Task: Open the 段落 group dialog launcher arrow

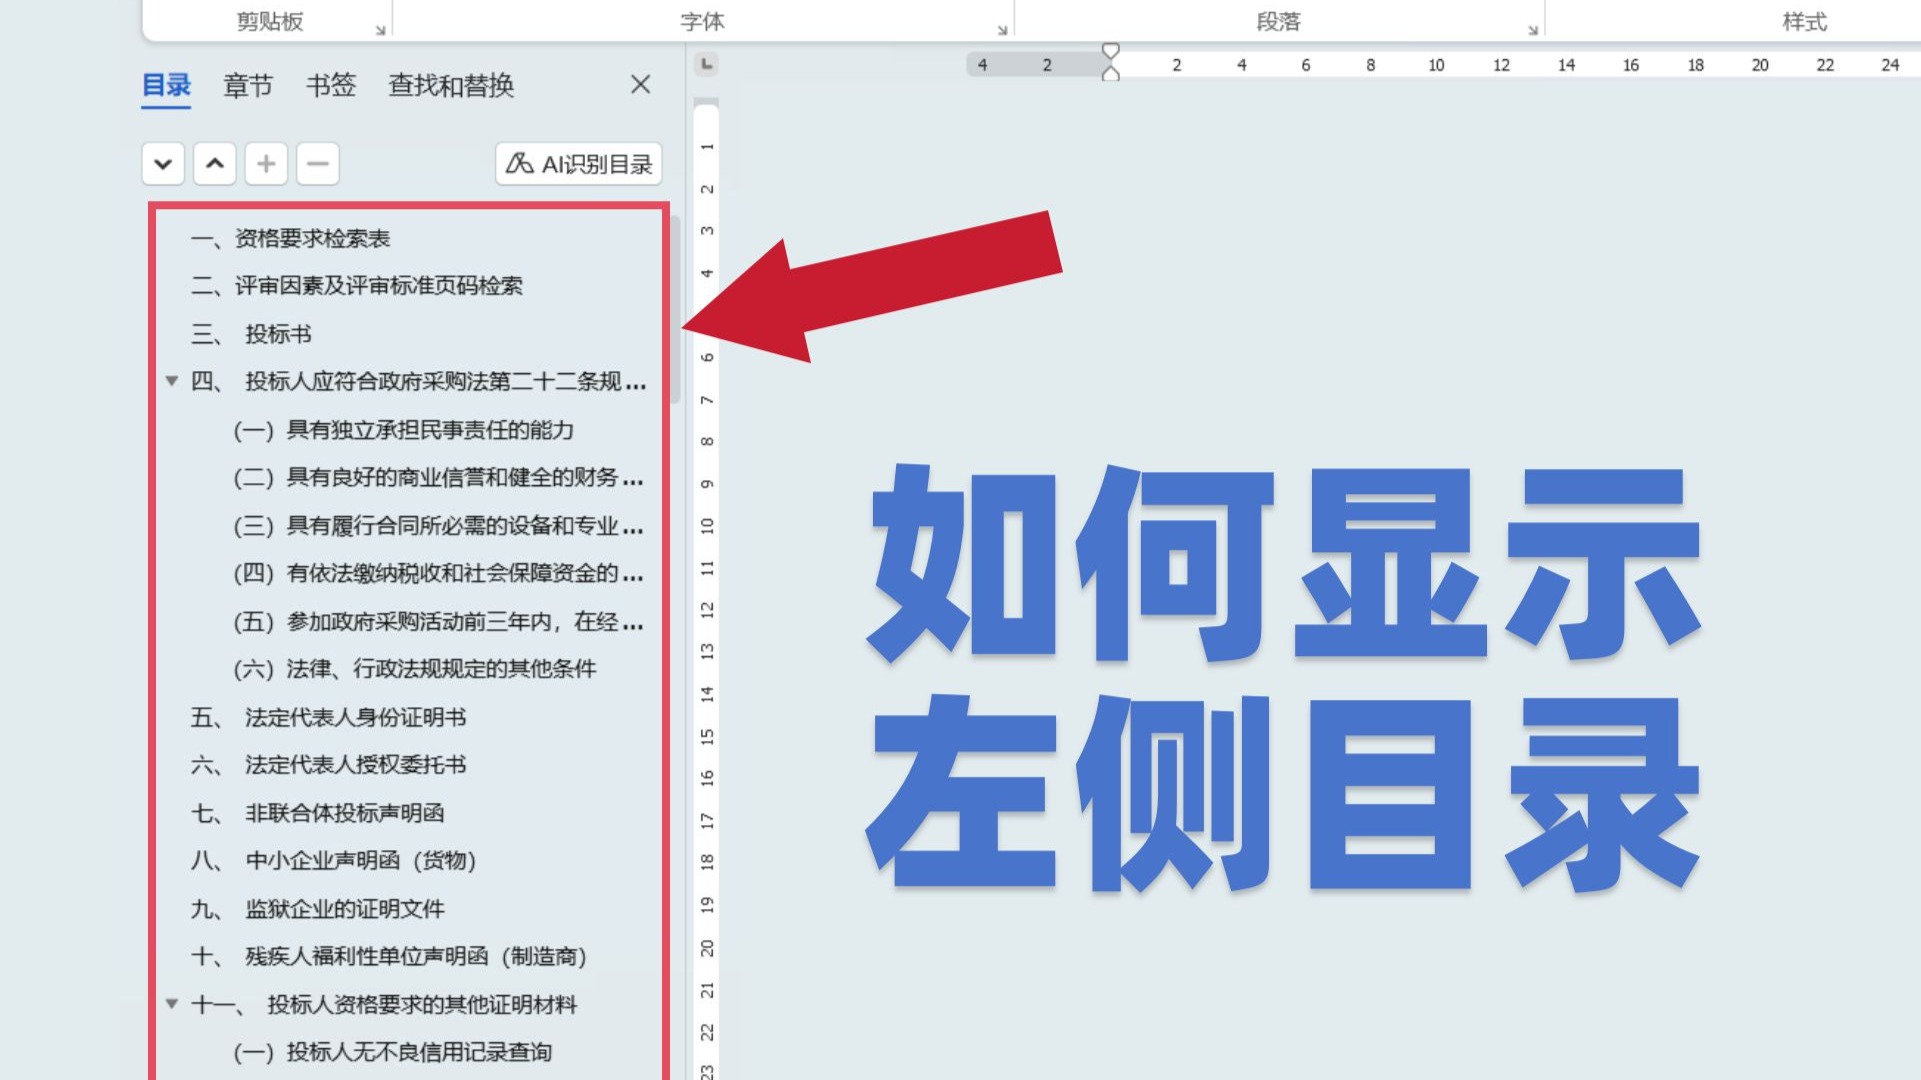Action: tap(1533, 31)
